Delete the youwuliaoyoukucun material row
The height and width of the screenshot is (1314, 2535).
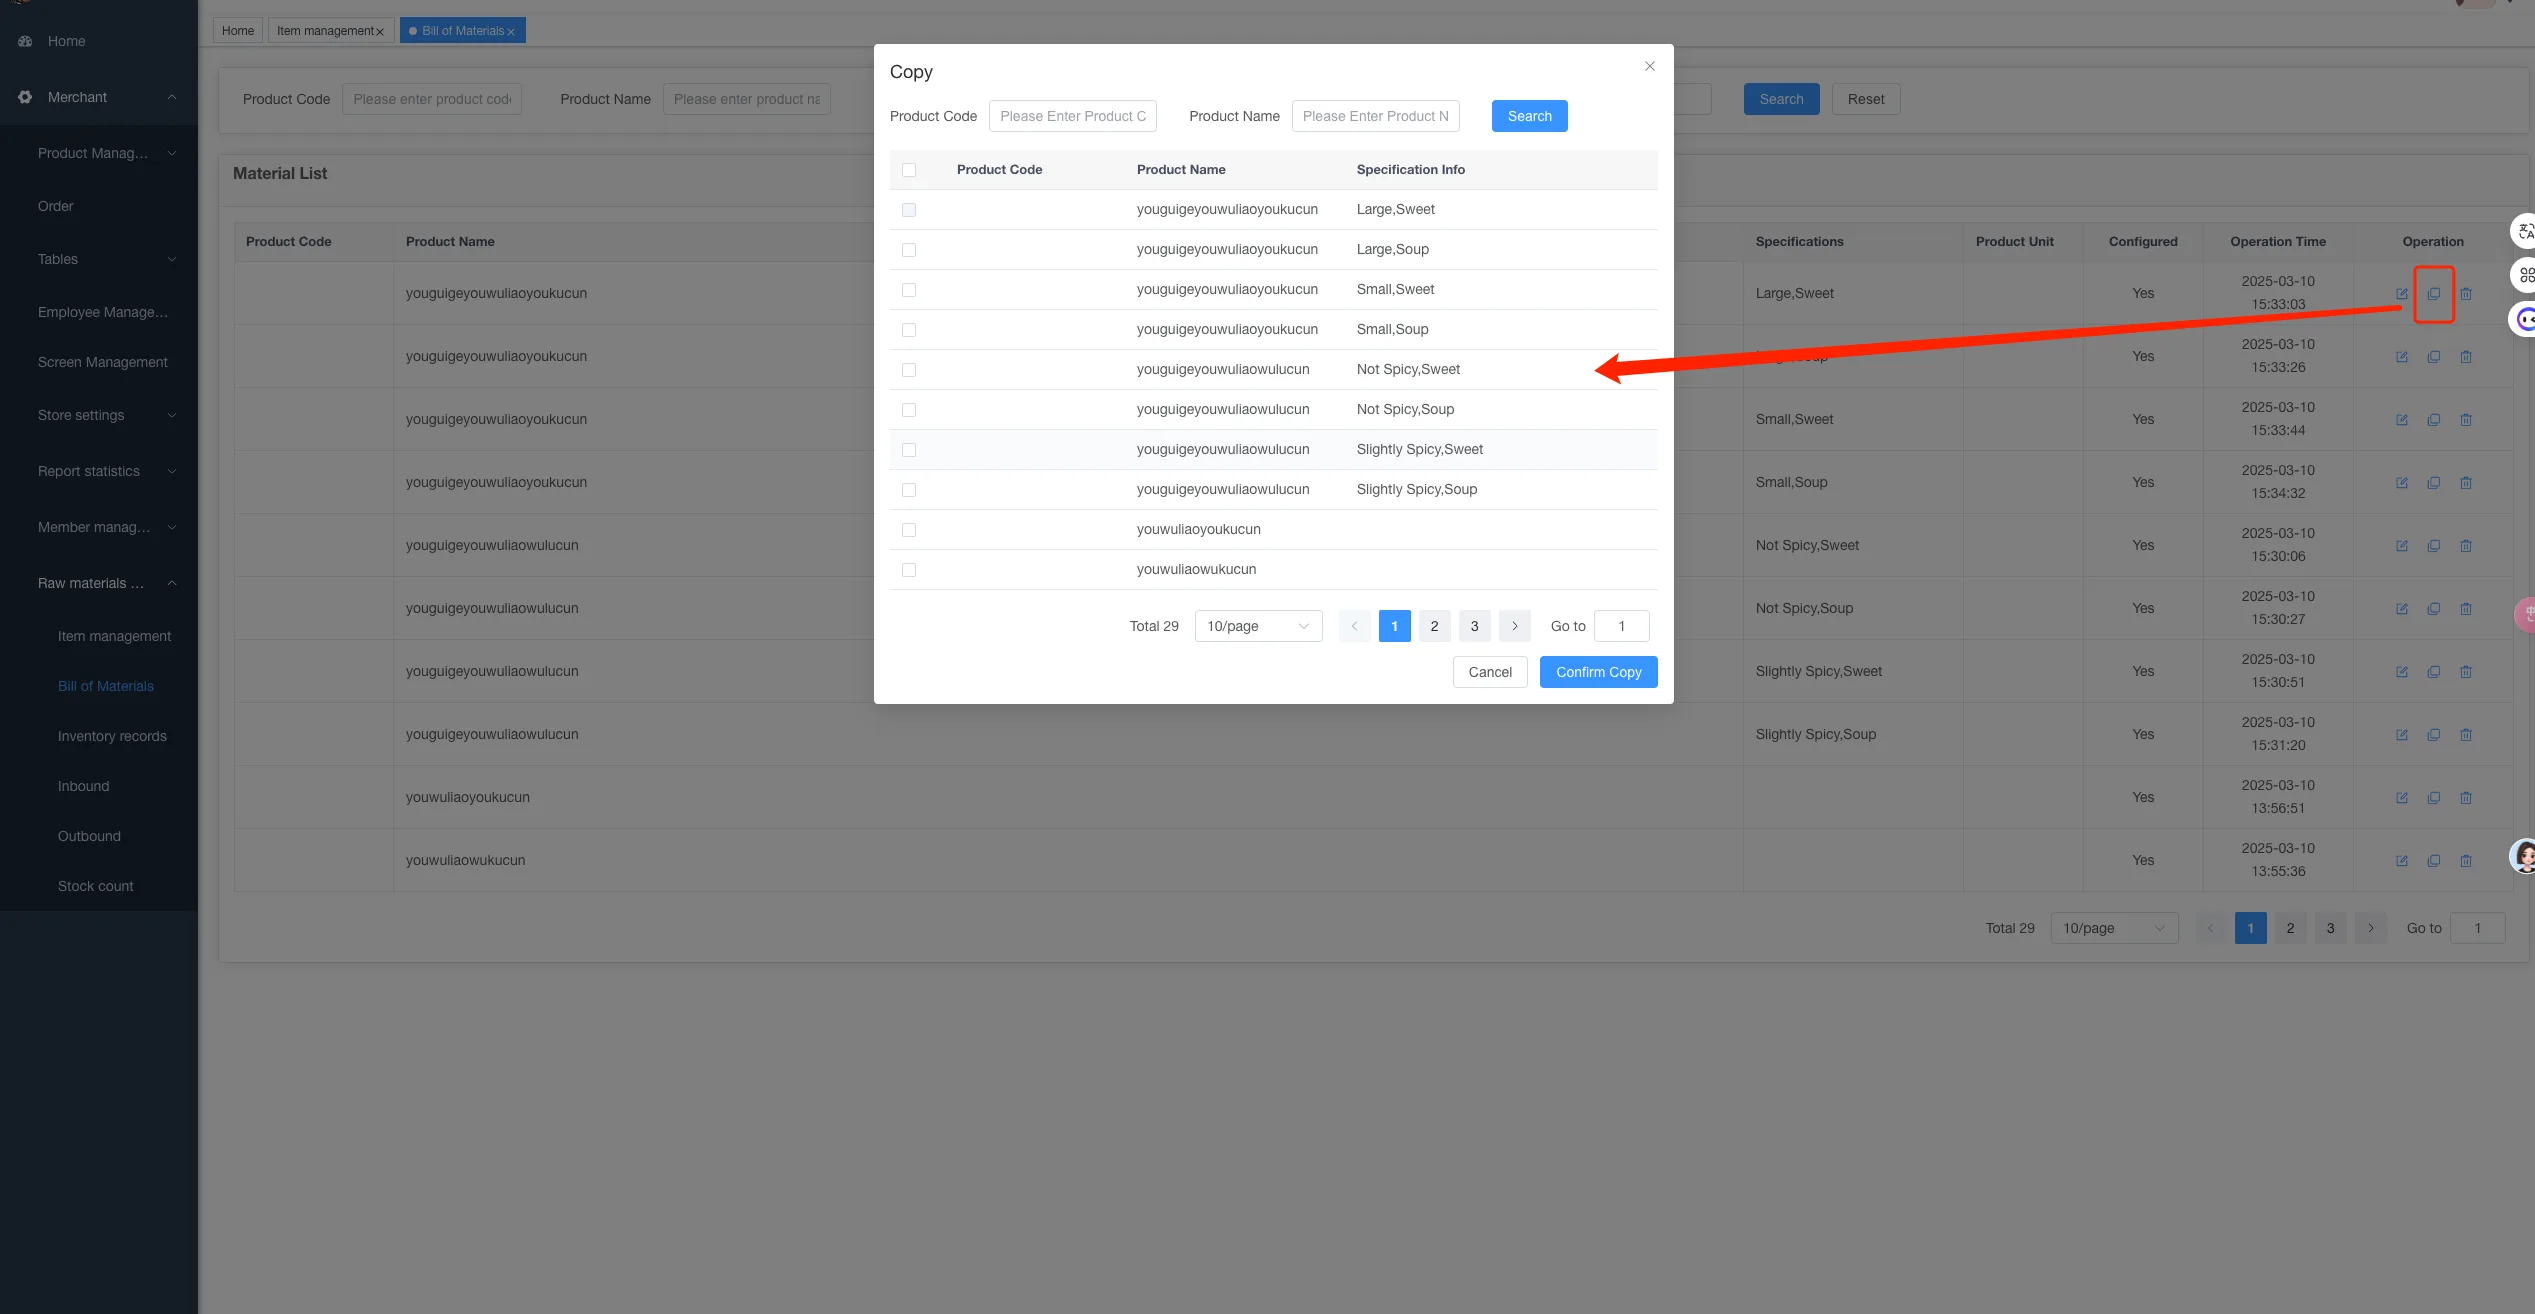[2465, 798]
